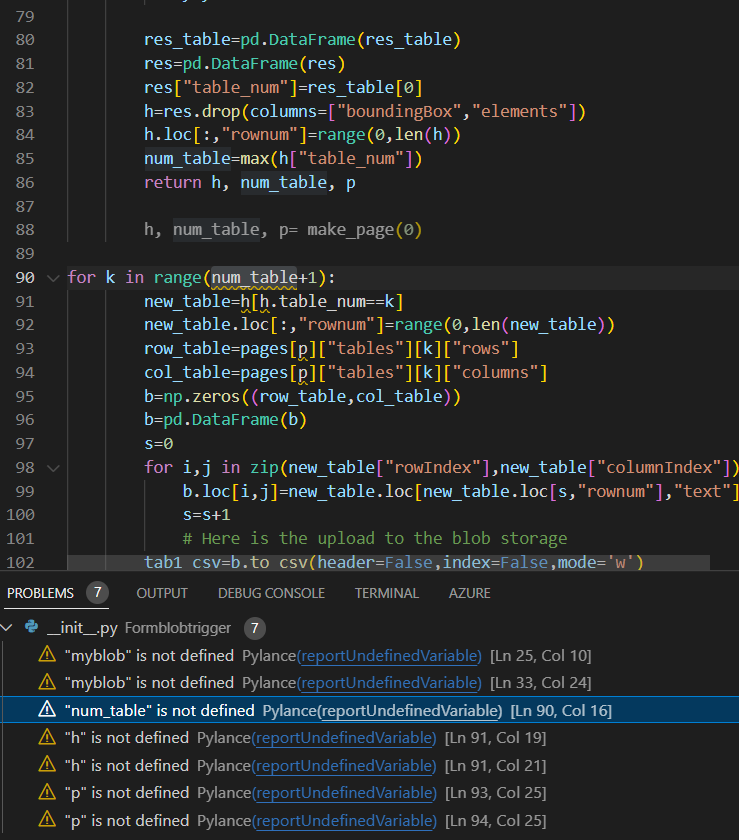The image size is (739, 840).
Task: Click line number 90 in the gutter
Action: point(25,278)
